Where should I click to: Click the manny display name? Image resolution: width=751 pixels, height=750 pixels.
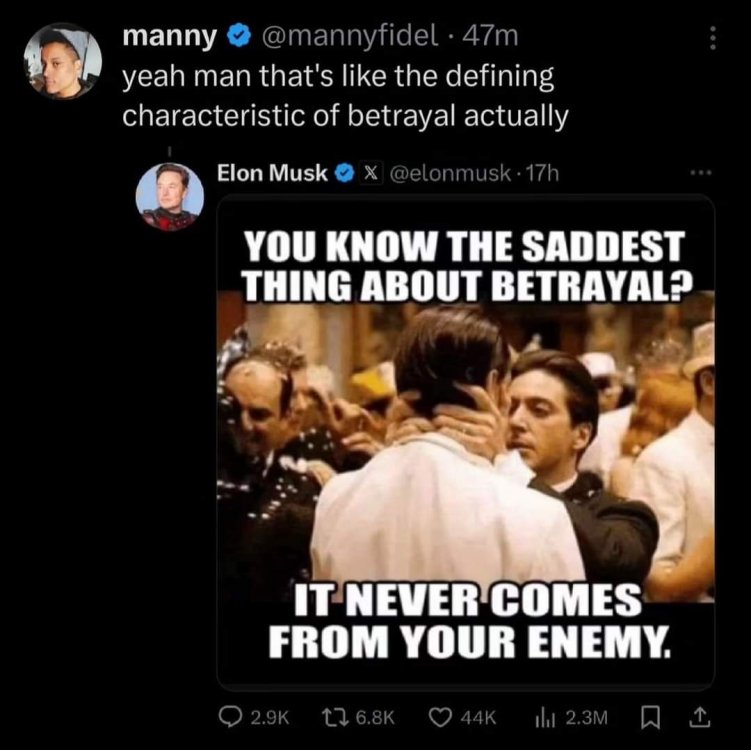(169, 38)
